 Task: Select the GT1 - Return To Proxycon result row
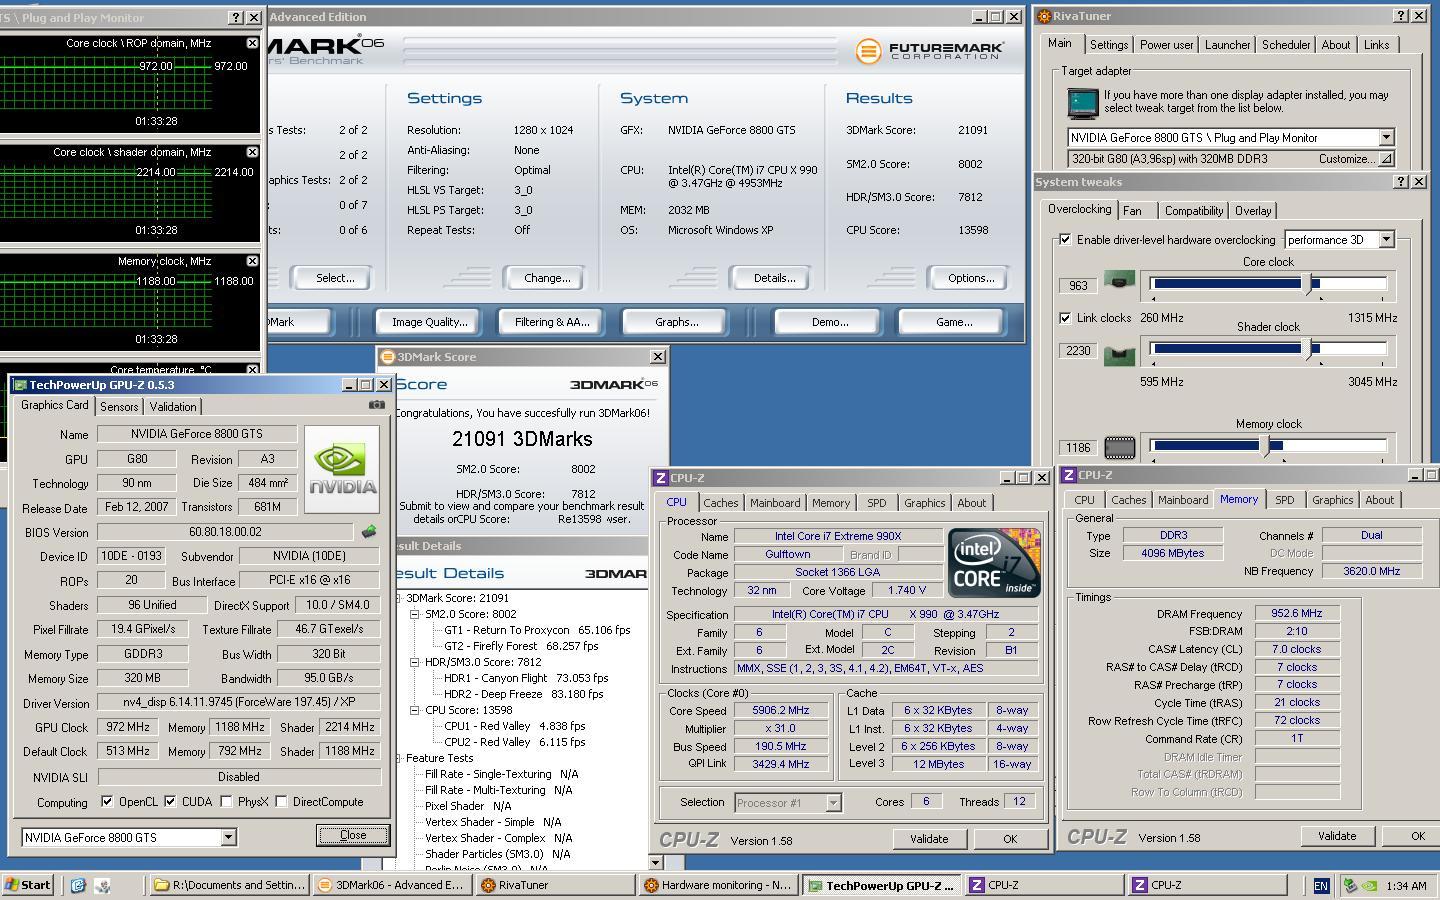[537, 630]
